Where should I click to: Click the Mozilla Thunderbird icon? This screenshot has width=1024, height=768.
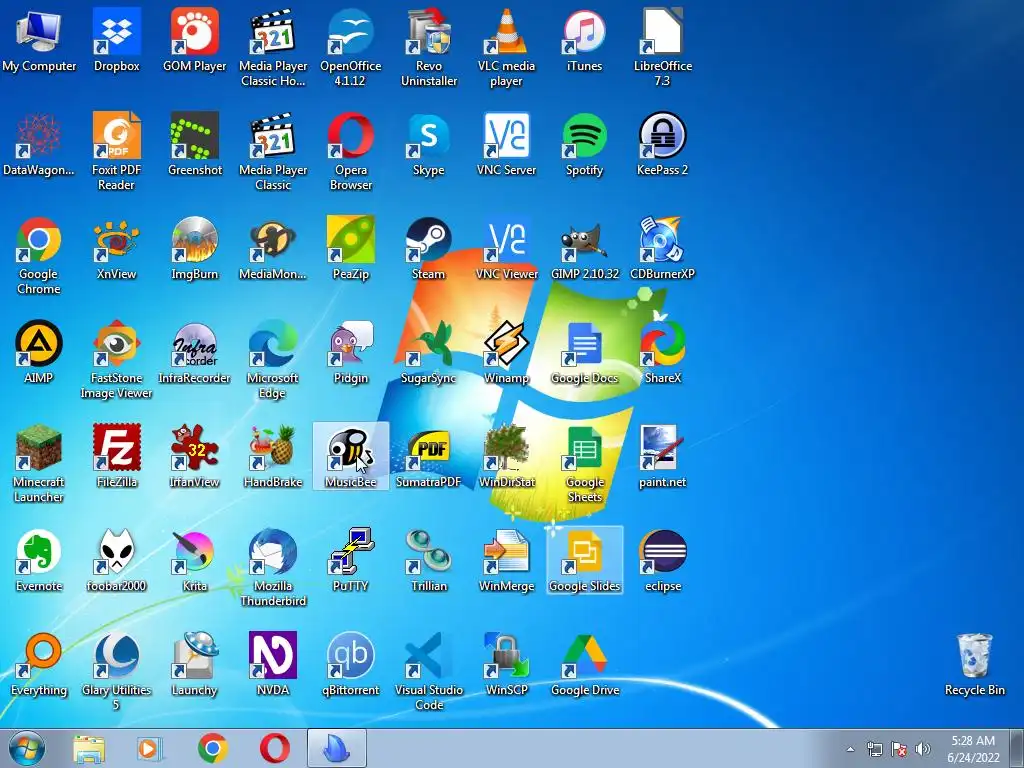click(x=272, y=567)
